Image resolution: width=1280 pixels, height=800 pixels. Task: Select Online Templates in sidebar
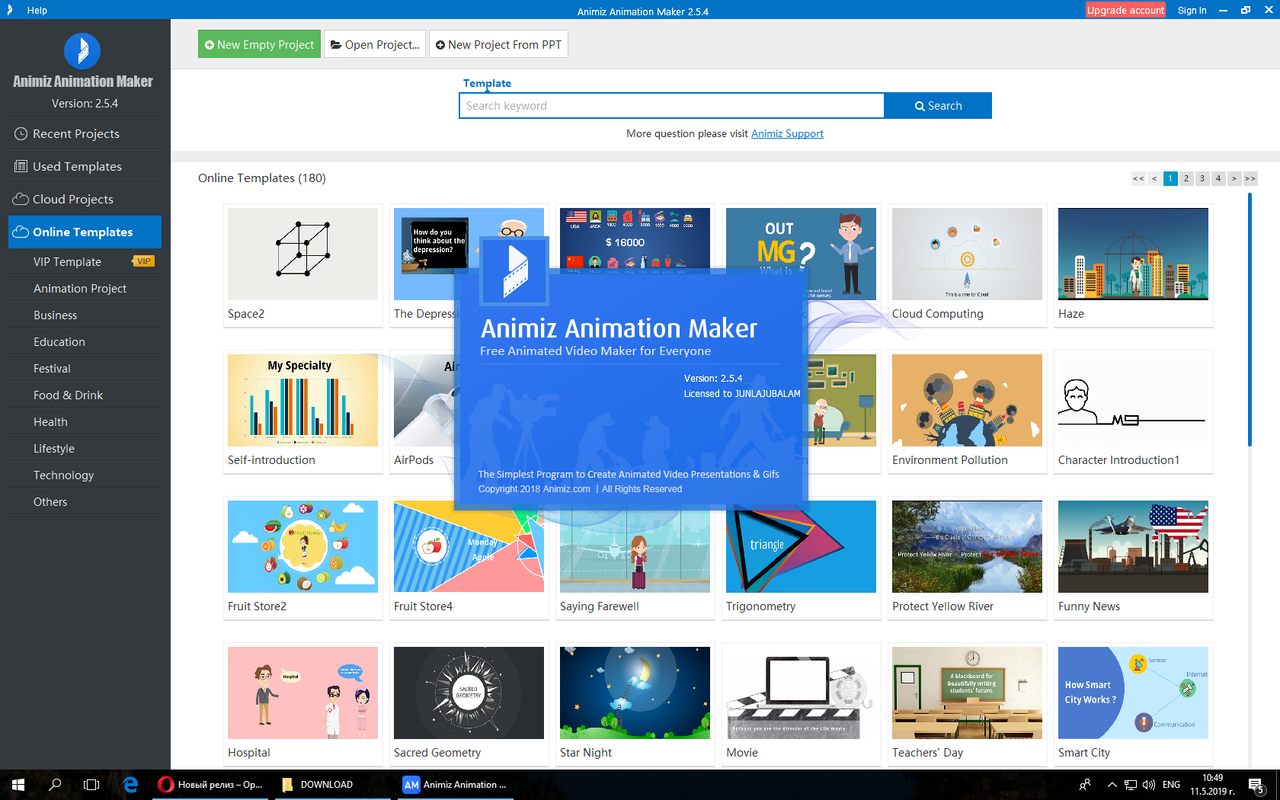(85, 232)
